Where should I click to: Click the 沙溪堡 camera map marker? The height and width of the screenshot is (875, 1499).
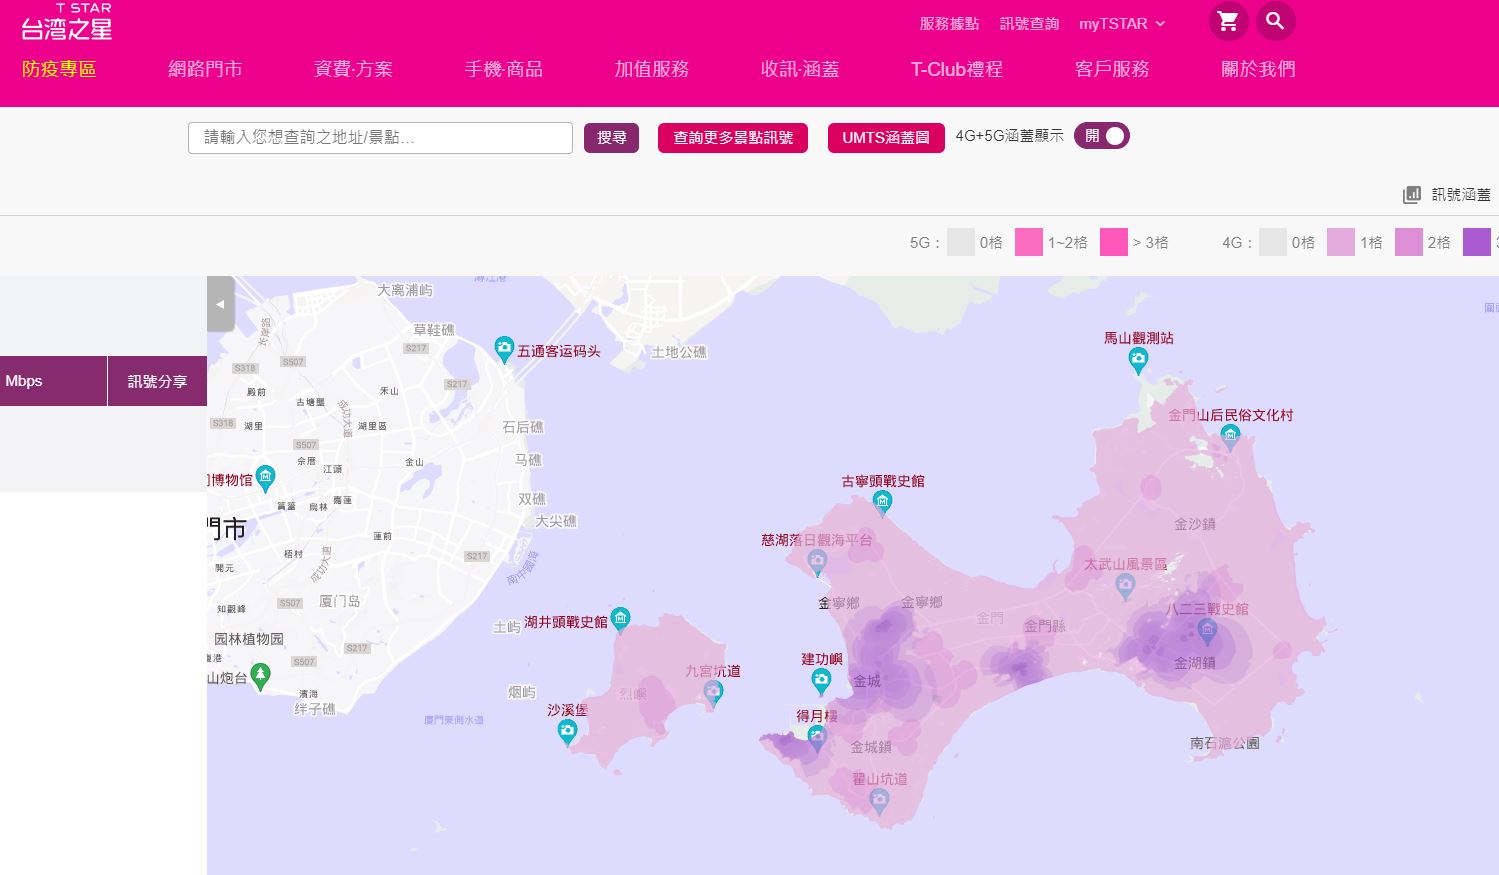coord(567,732)
